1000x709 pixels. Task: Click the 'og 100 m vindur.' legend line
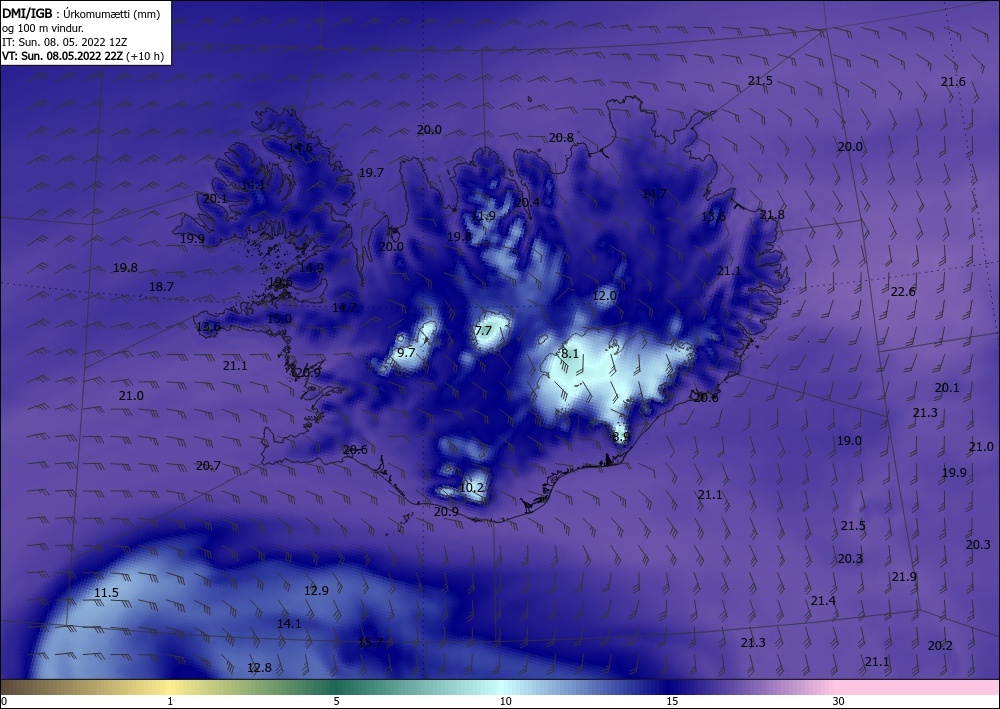tap(43, 28)
